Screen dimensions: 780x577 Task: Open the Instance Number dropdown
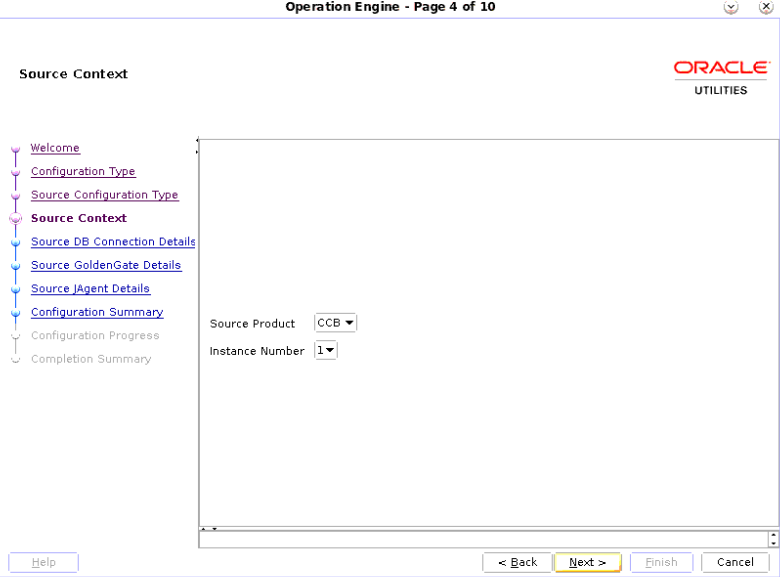pyautogui.click(x=326, y=350)
